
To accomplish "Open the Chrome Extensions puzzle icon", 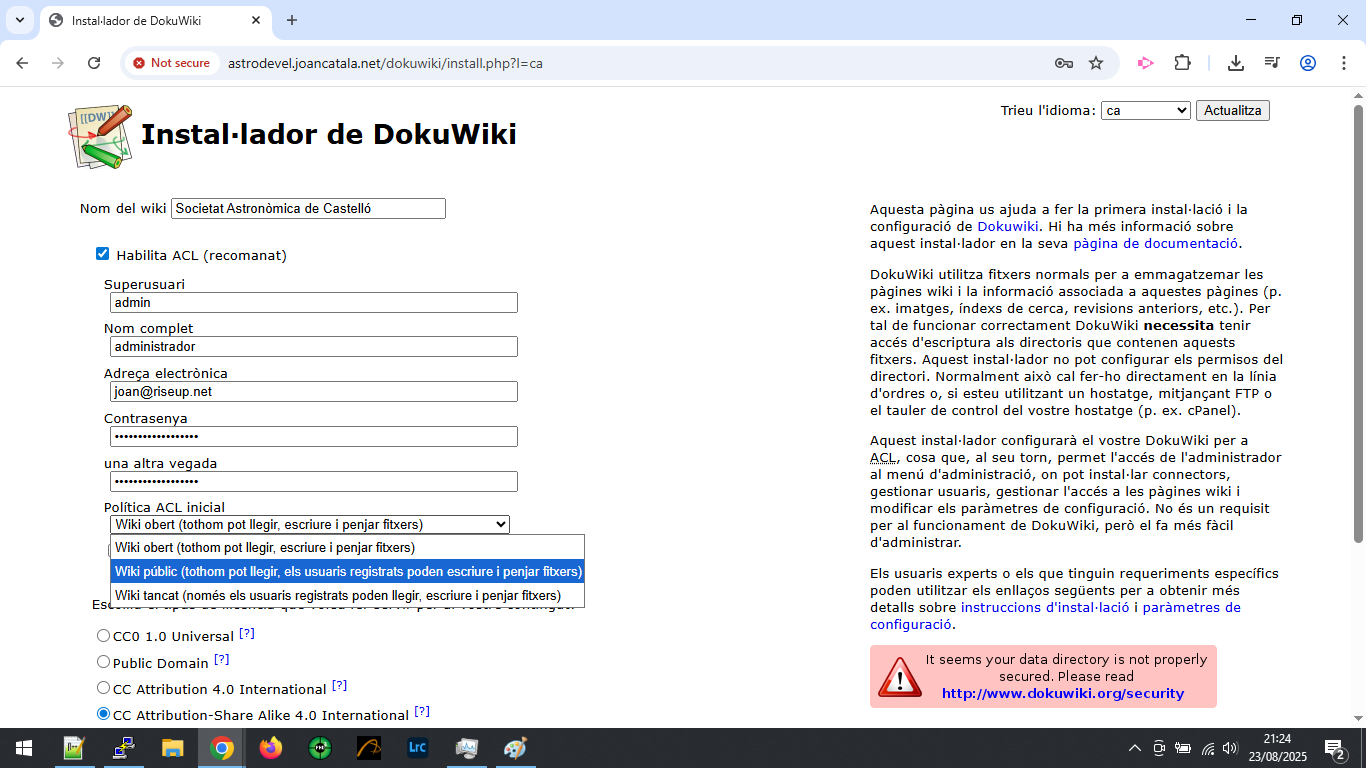I will [1183, 63].
